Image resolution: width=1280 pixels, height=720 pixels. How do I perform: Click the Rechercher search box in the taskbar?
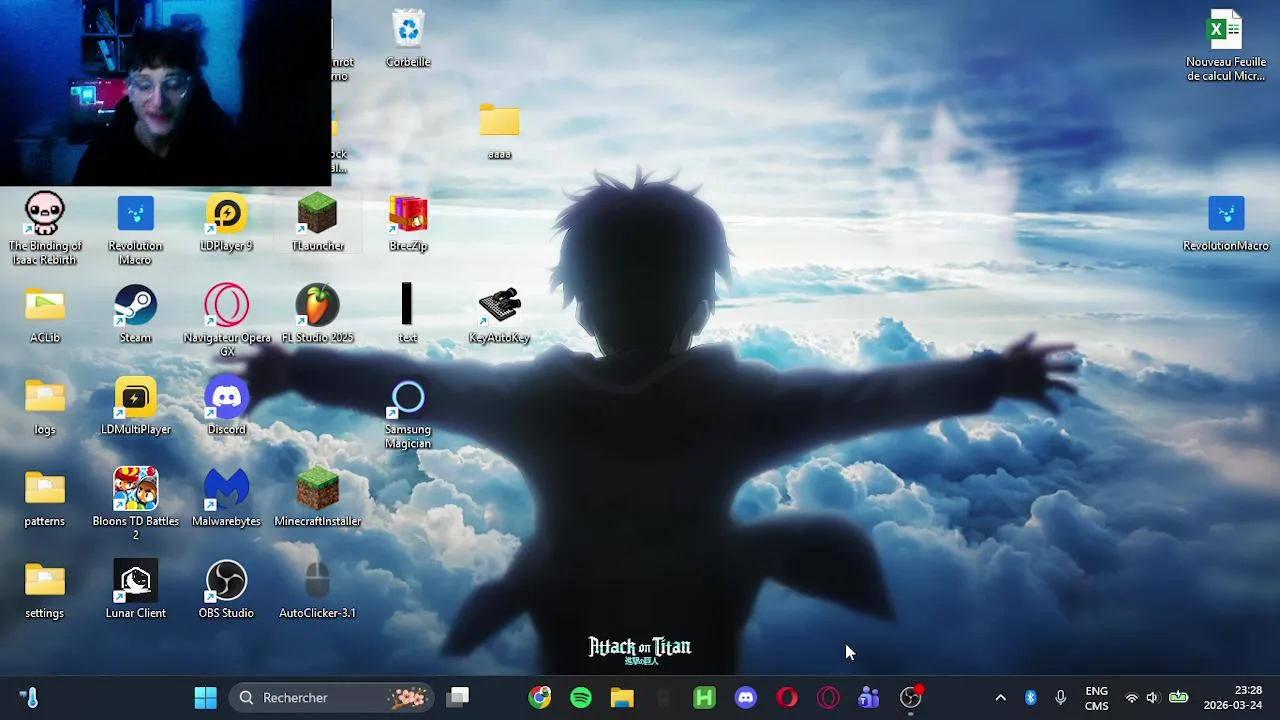pos(332,698)
